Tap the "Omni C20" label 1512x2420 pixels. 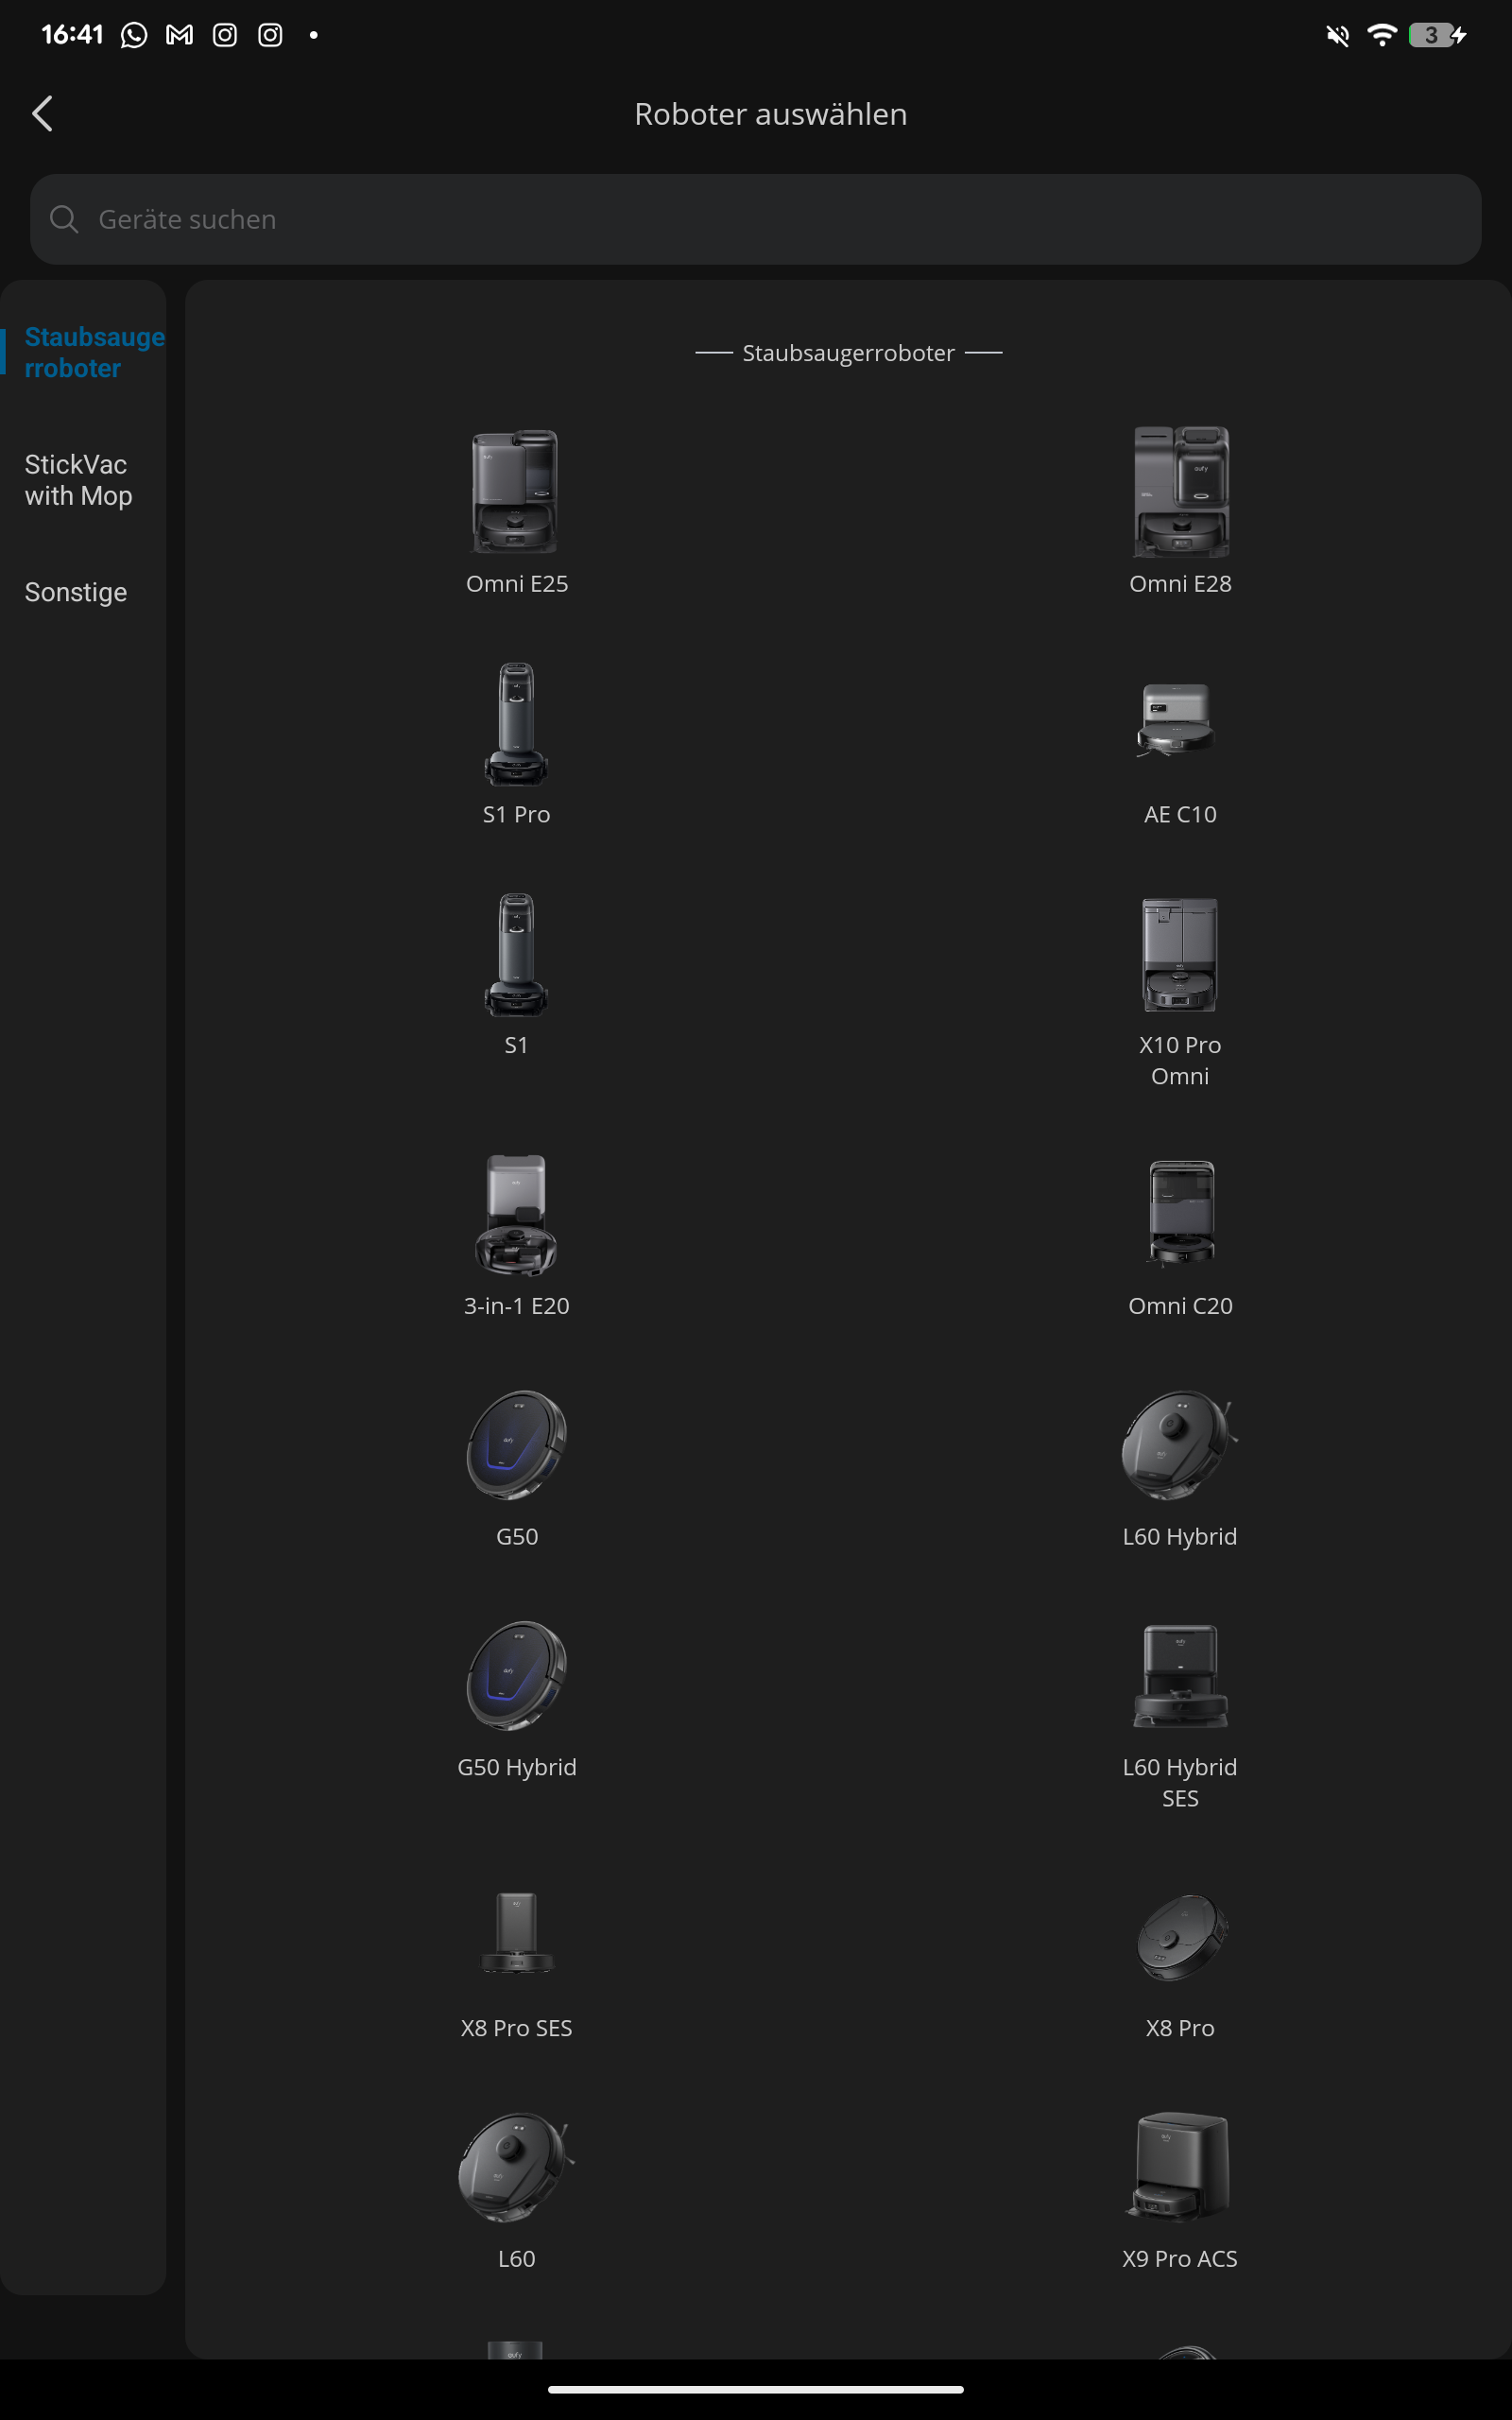click(x=1180, y=1306)
